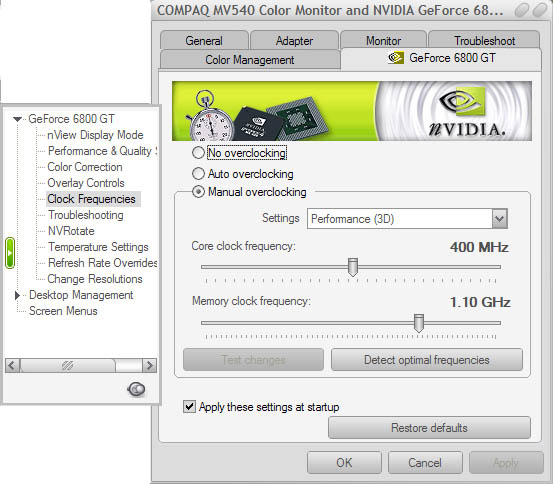The width and height of the screenshot is (553, 484).
Task: Select Change Resolutions tree item
Action: pos(95,279)
